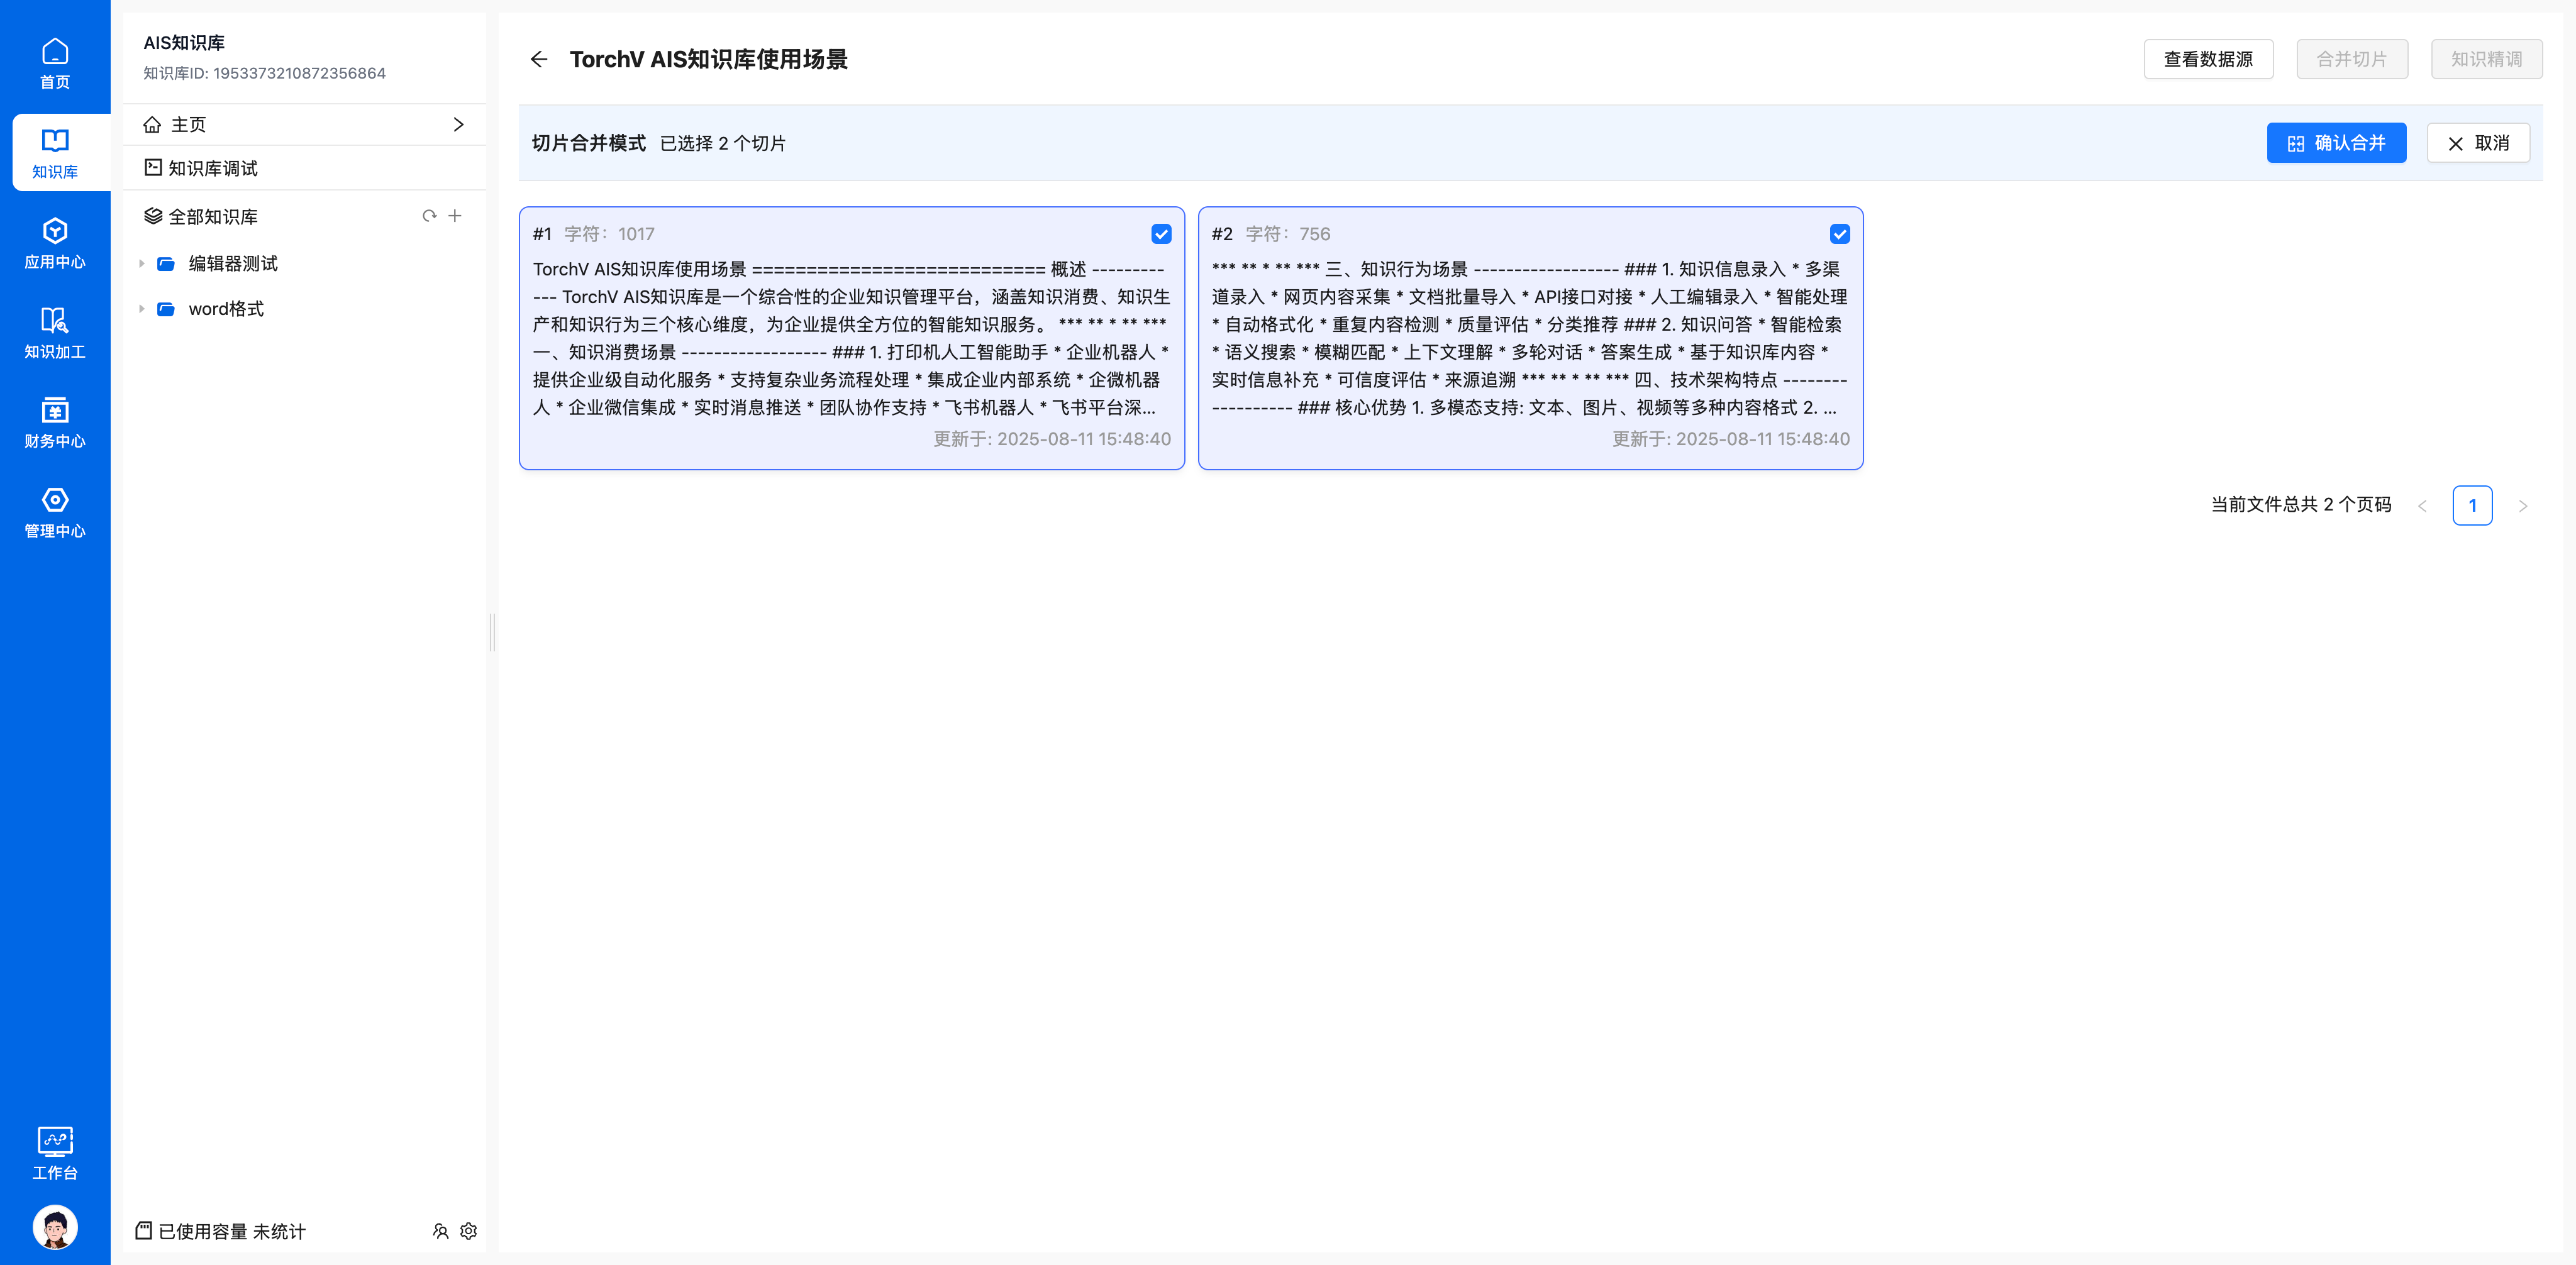Click 确认合并 to merge slices
This screenshot has height=1265, width=2576.
pyautogui.click(x=2336, y=143)
